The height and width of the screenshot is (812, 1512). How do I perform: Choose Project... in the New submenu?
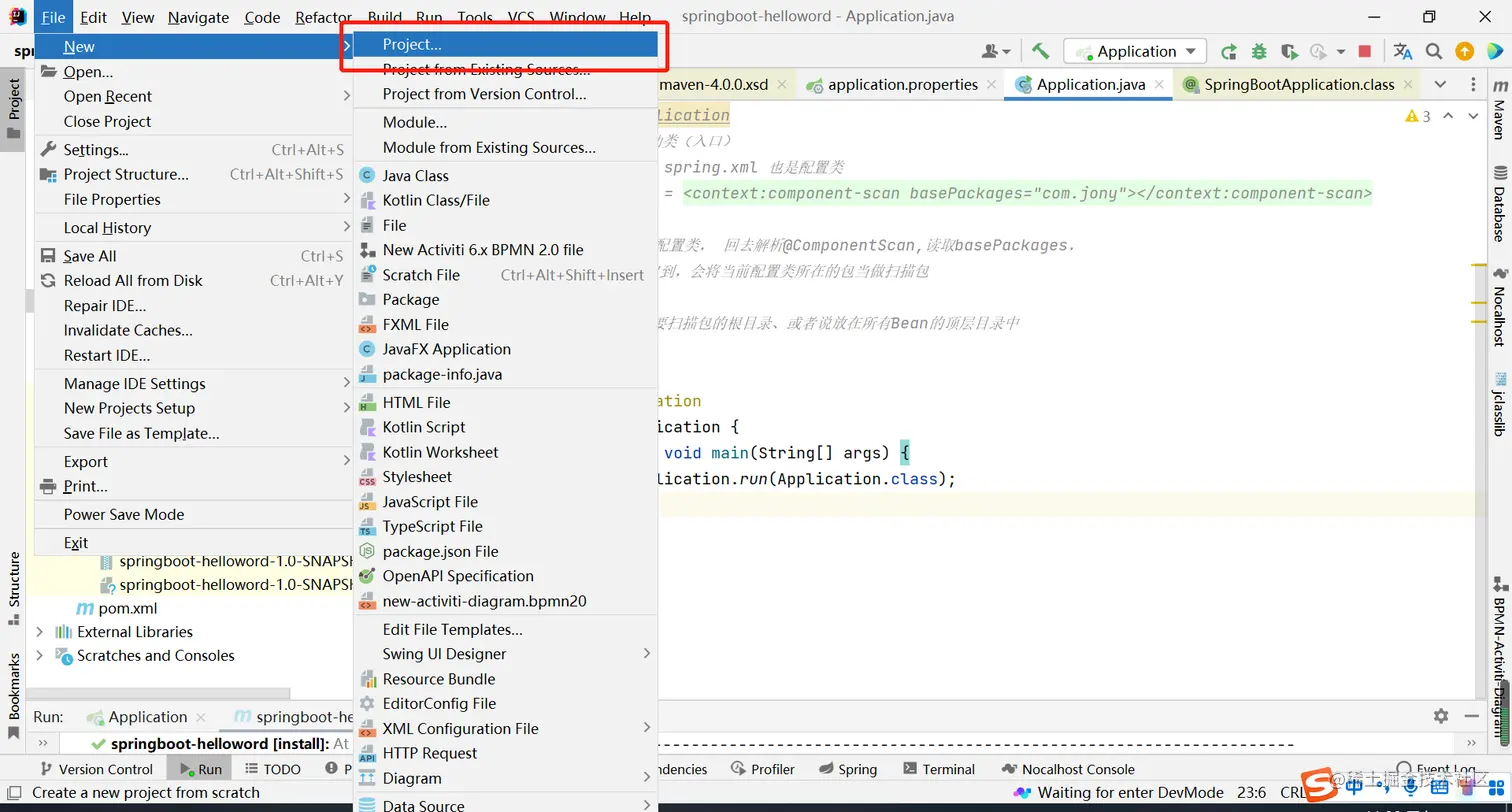pos(505,44)
